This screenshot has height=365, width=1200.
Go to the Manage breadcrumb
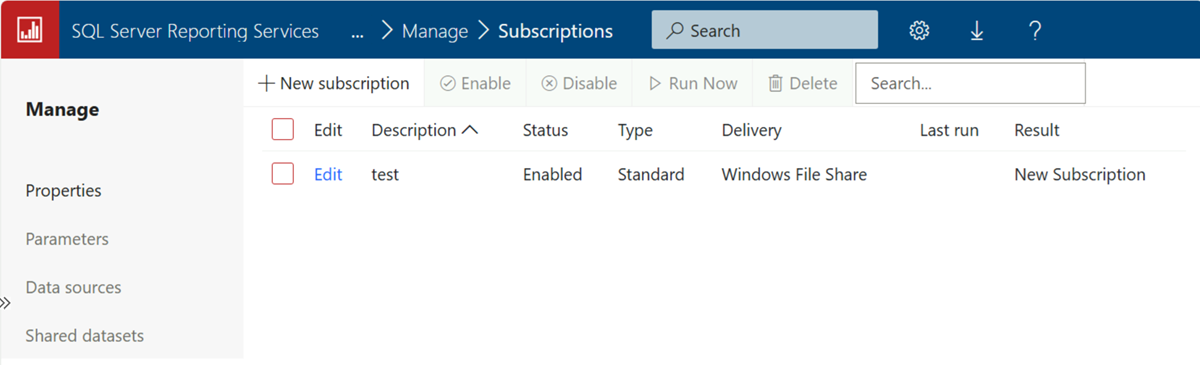click(435, 31)
